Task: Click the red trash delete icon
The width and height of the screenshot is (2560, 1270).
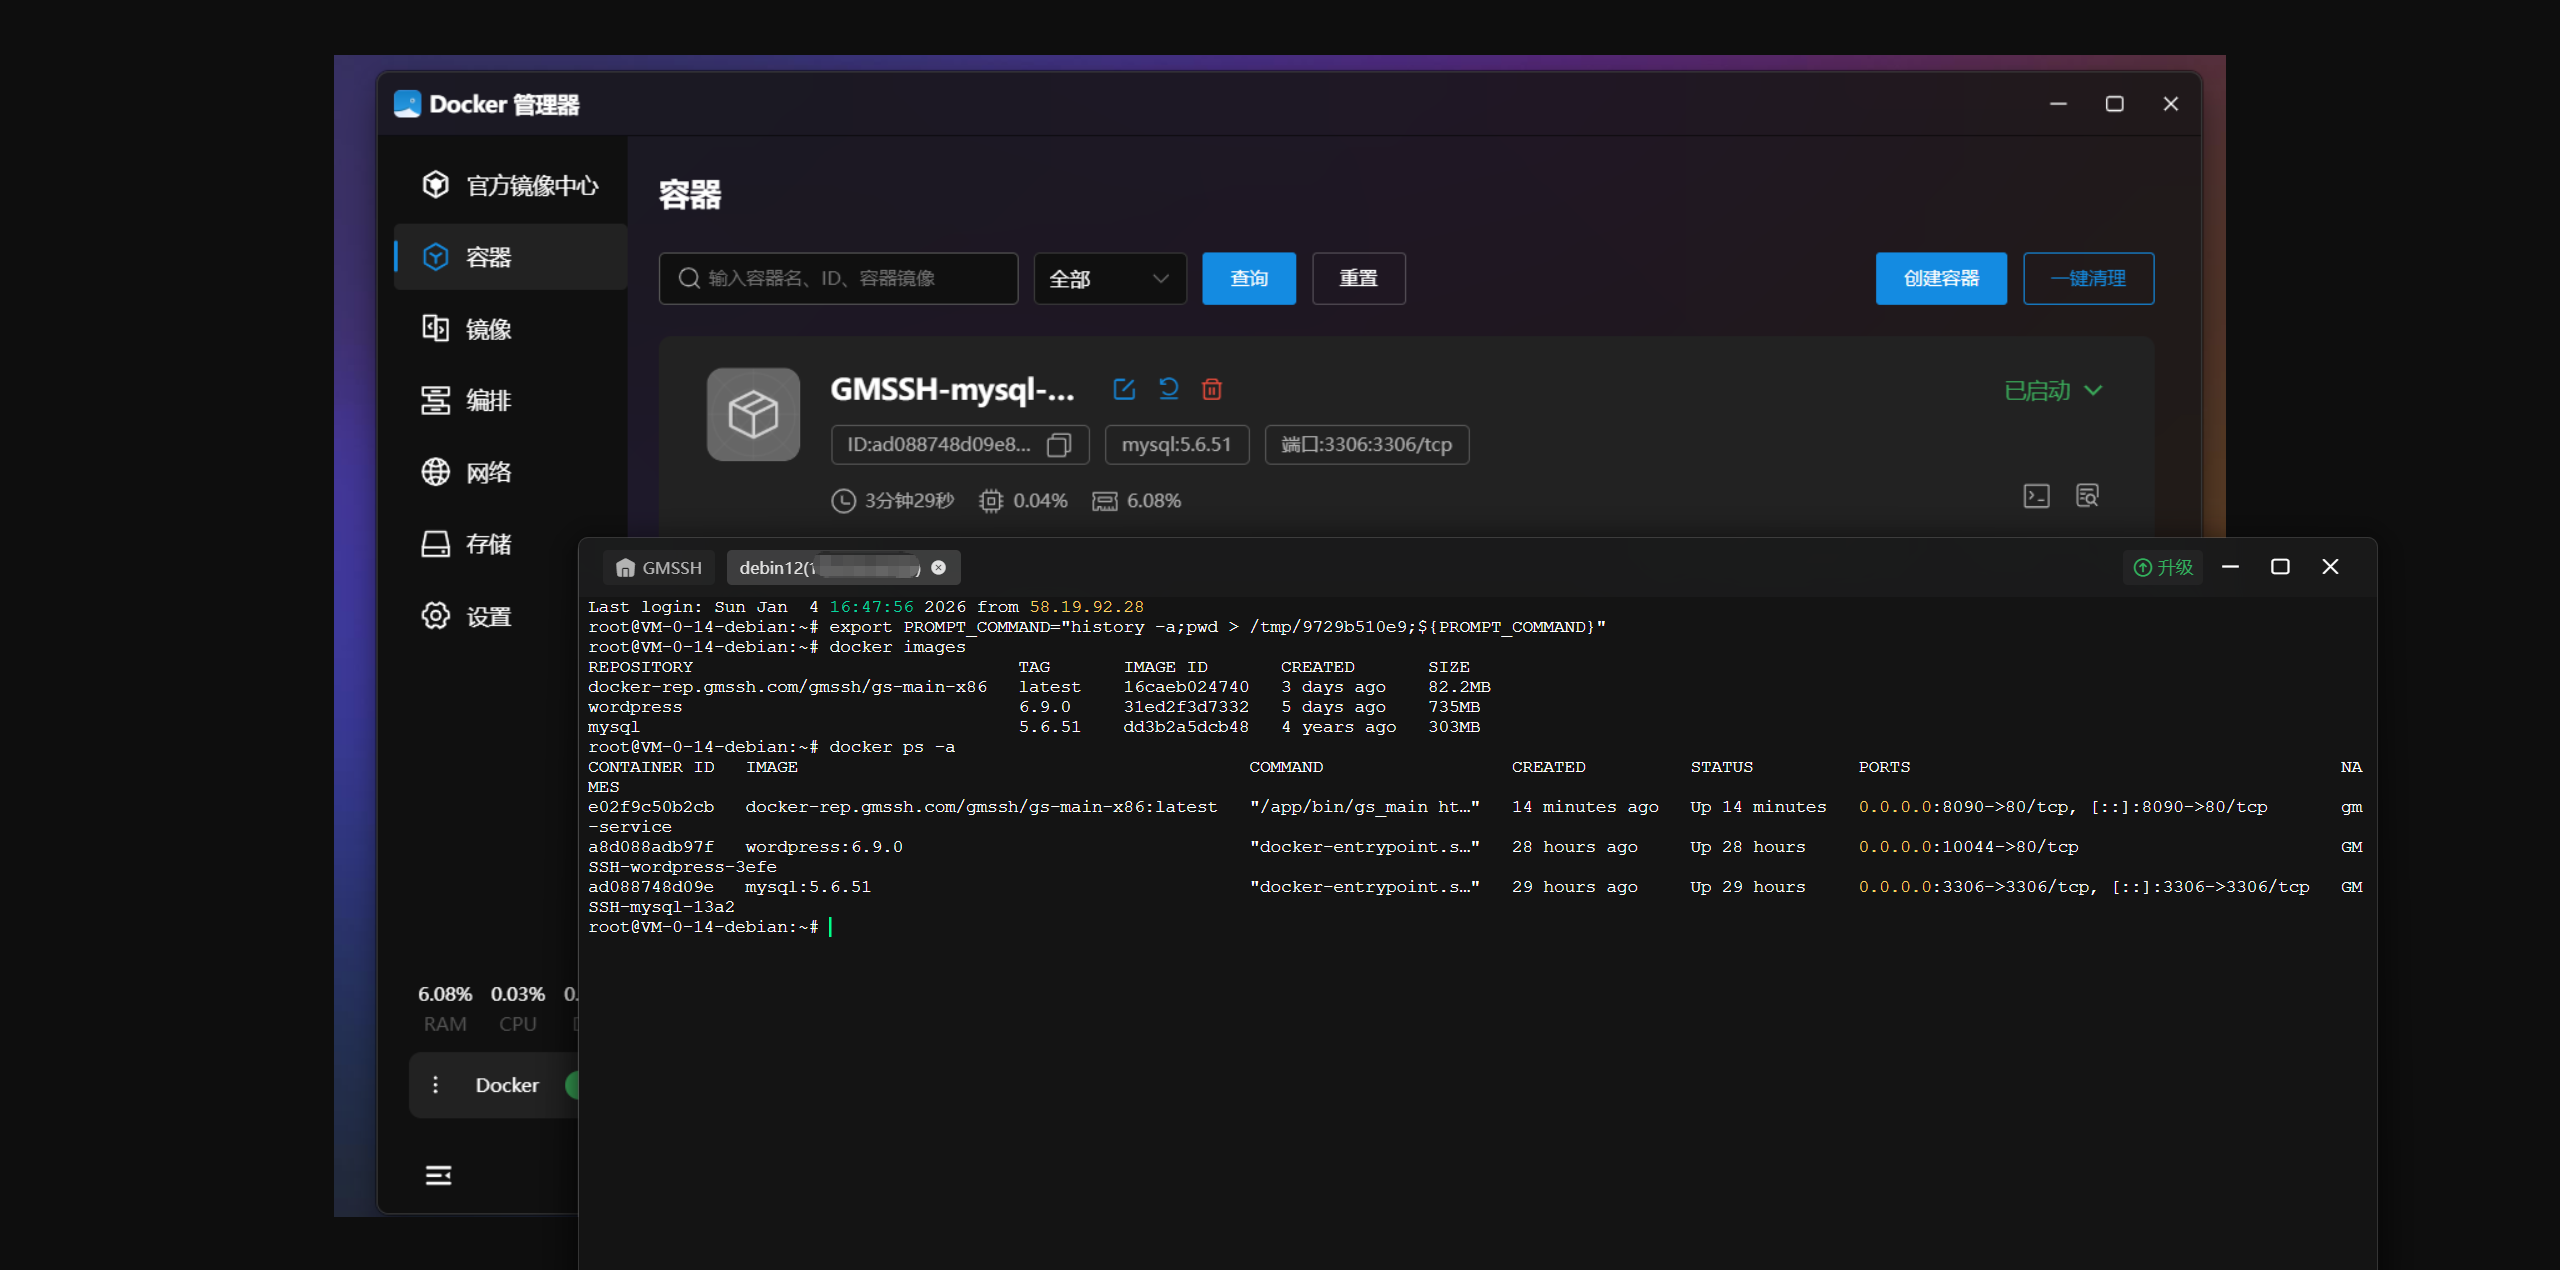Action: [1211, 389]
